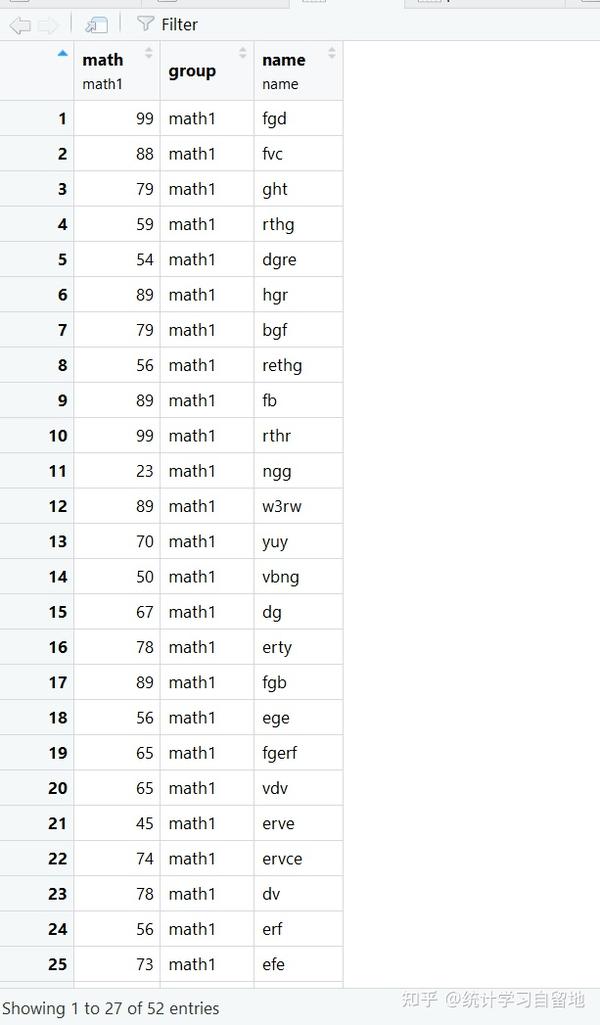Screen dimensions: 600x1025
Task: Click the forward navigation arrow
Action: pyautogui.click(x=48, y=25)
